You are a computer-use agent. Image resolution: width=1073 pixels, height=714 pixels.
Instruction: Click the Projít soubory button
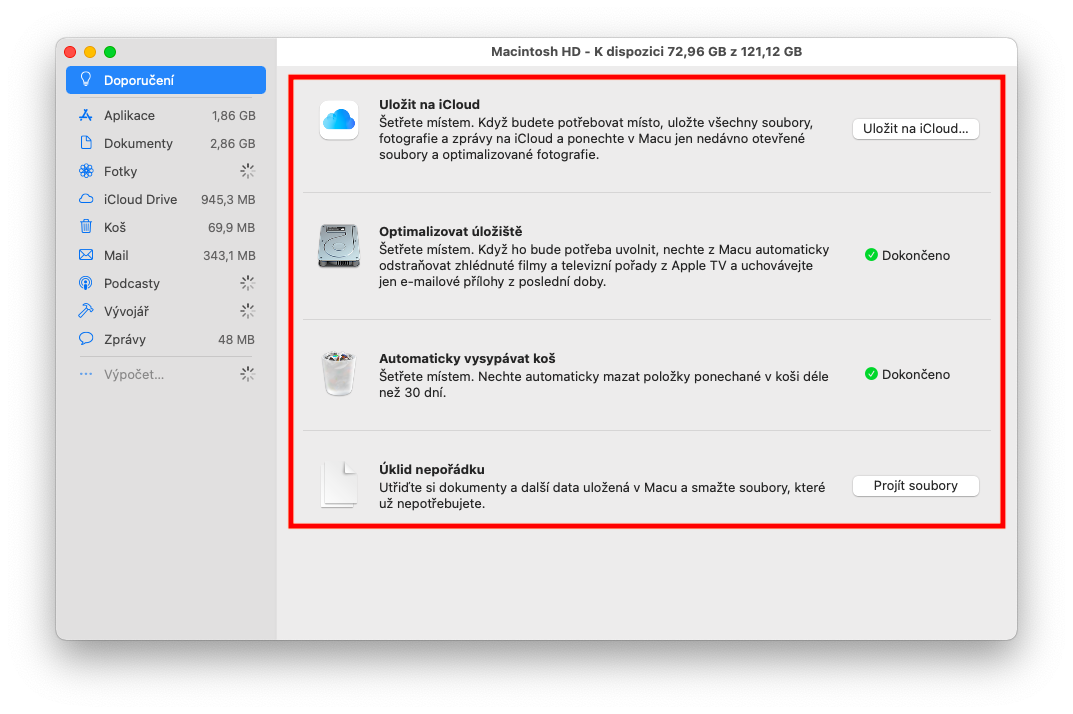click(915, 486)
